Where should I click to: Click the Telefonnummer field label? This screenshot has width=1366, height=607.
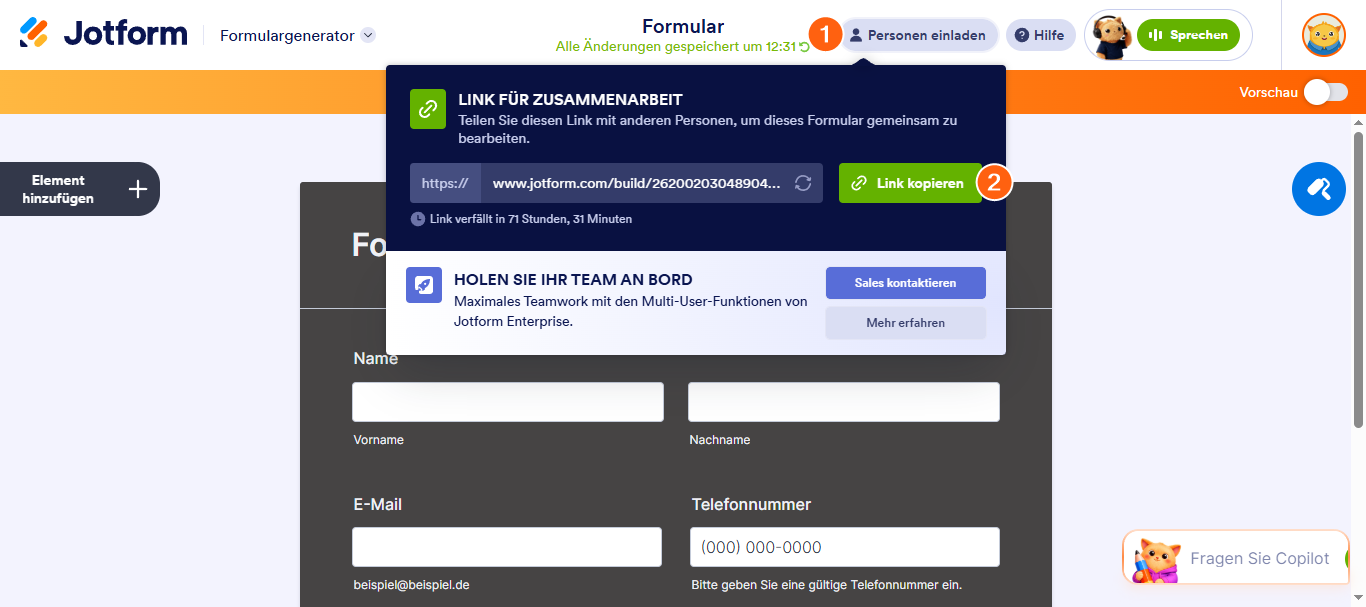751,504
